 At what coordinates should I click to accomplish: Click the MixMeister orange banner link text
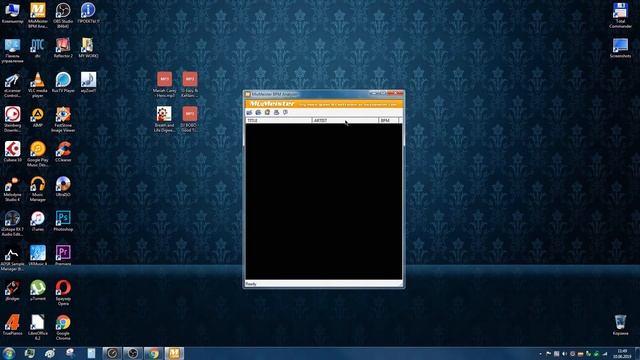pos(348,104)
